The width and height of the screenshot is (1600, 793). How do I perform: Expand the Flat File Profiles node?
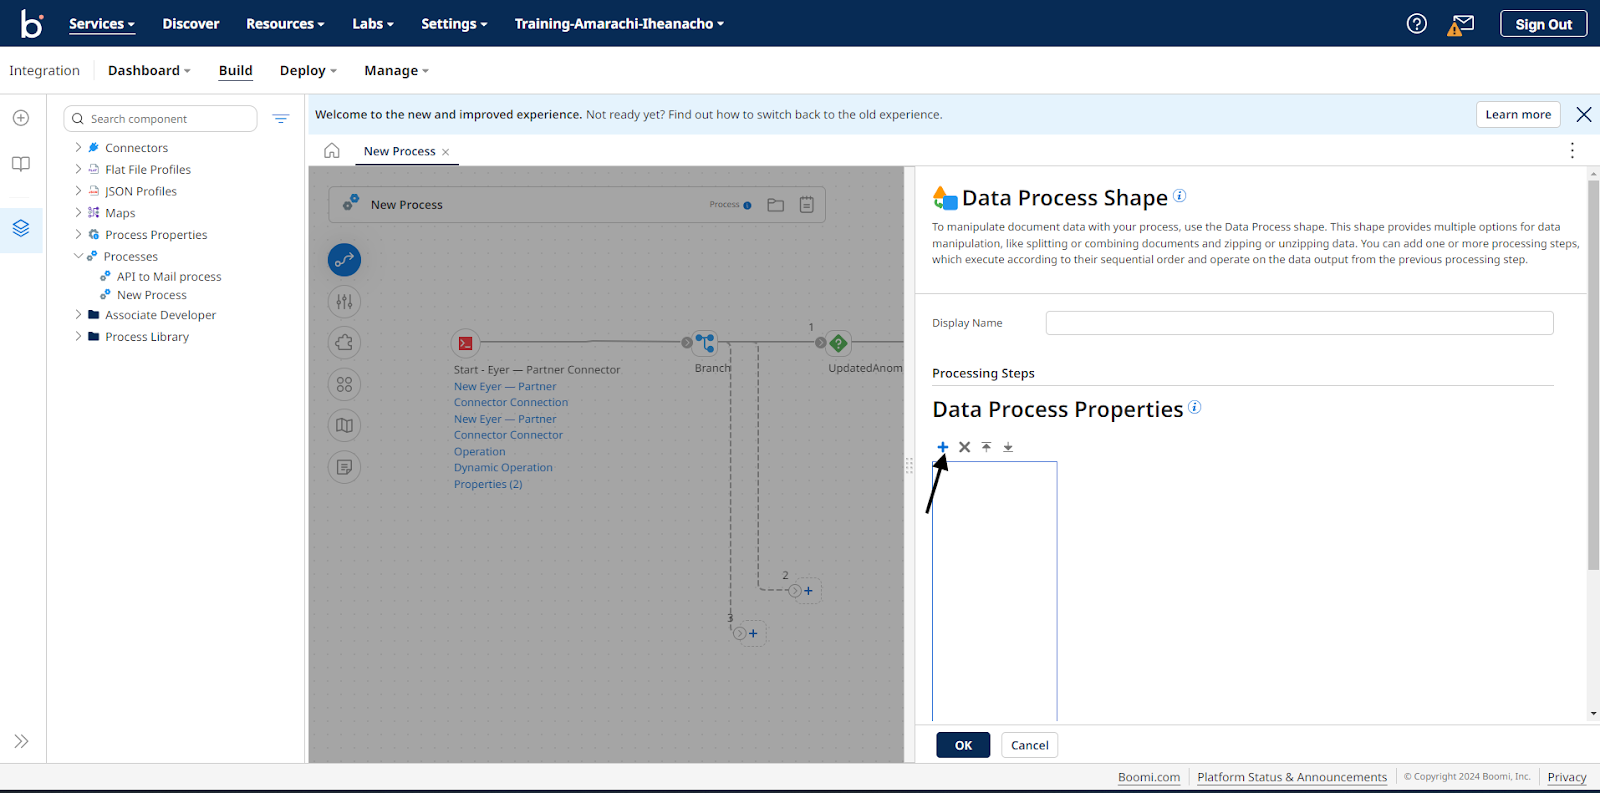[78, 169]
